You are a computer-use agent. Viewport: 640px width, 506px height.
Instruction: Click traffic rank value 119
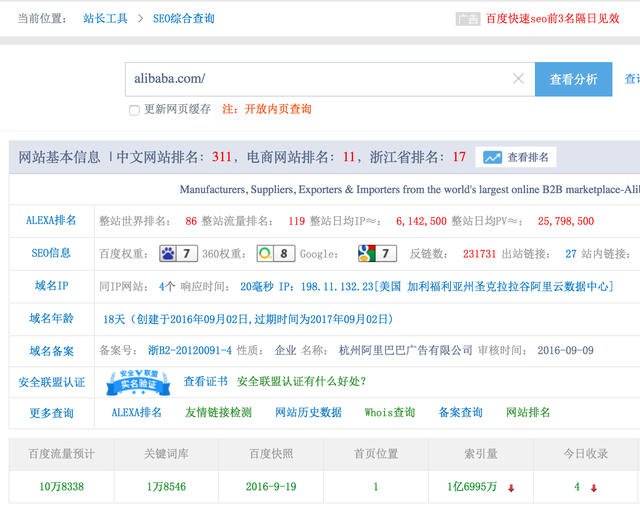coord(297,221)
